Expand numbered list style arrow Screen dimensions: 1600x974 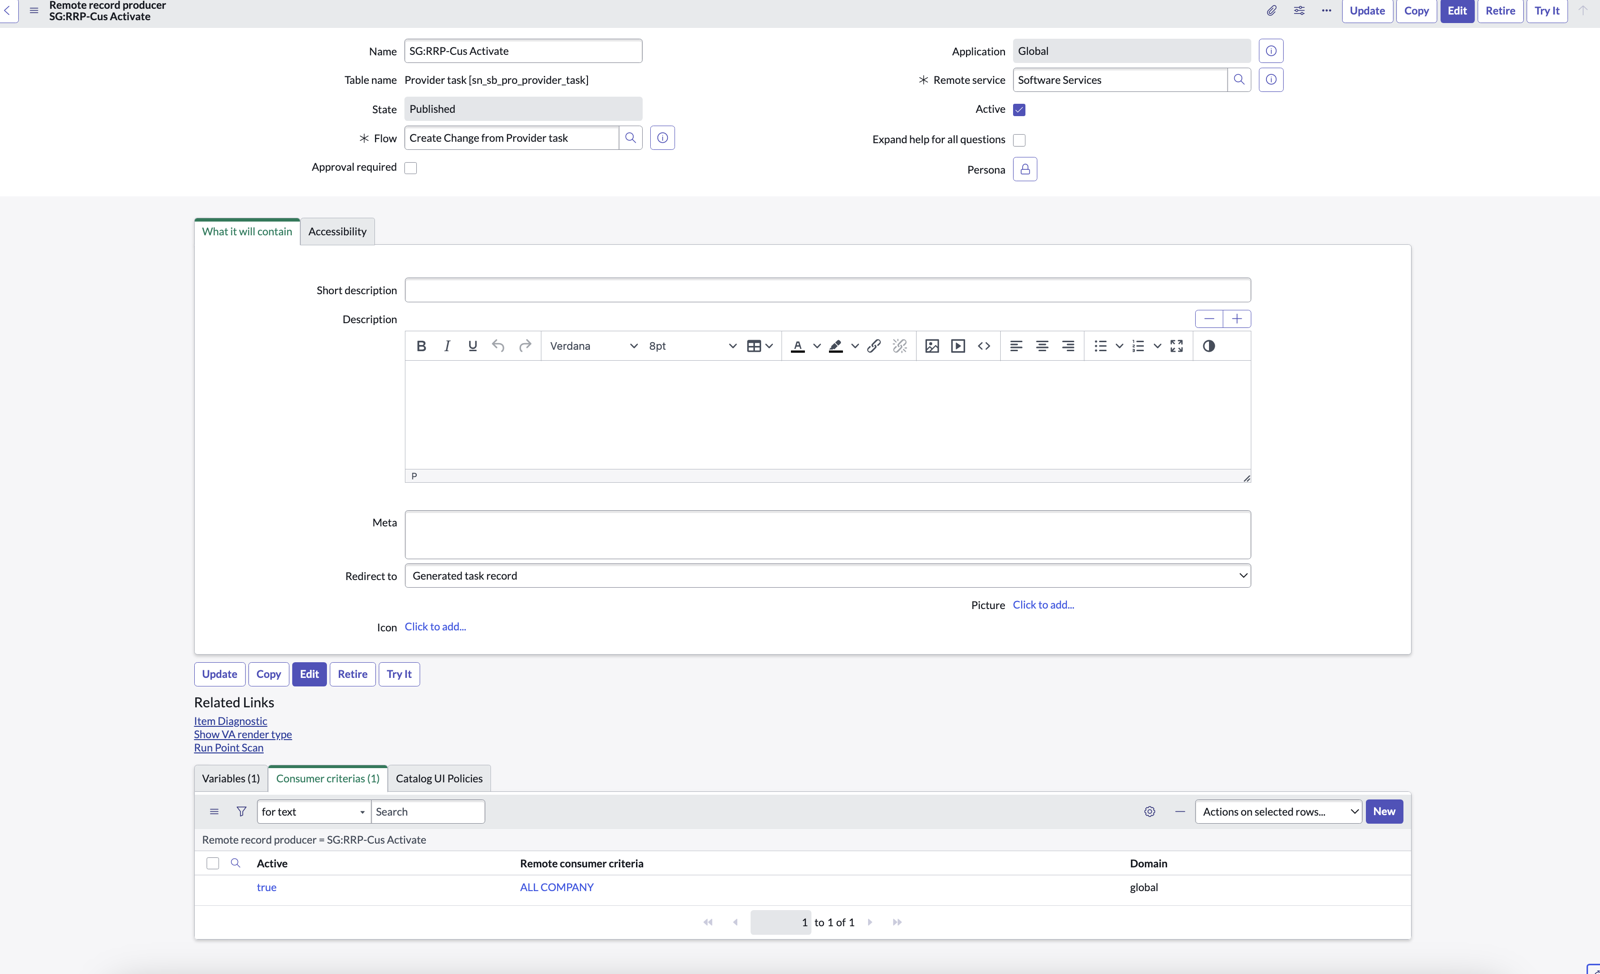(x=1157, y=346)
